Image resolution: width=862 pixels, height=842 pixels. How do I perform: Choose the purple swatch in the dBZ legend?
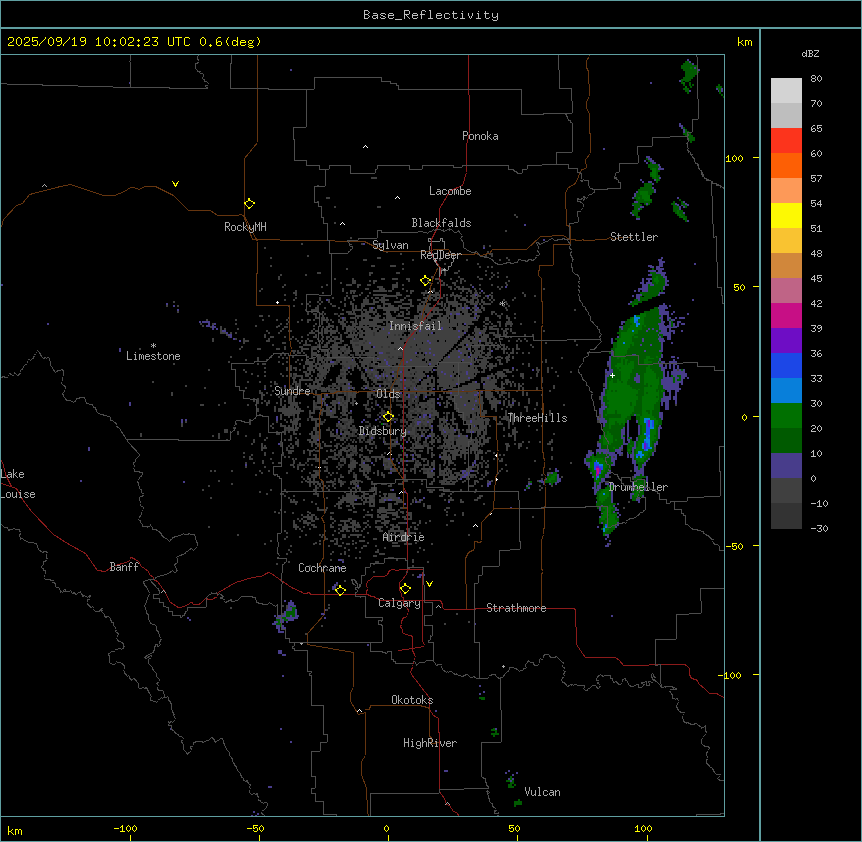[x=786, y=340]
